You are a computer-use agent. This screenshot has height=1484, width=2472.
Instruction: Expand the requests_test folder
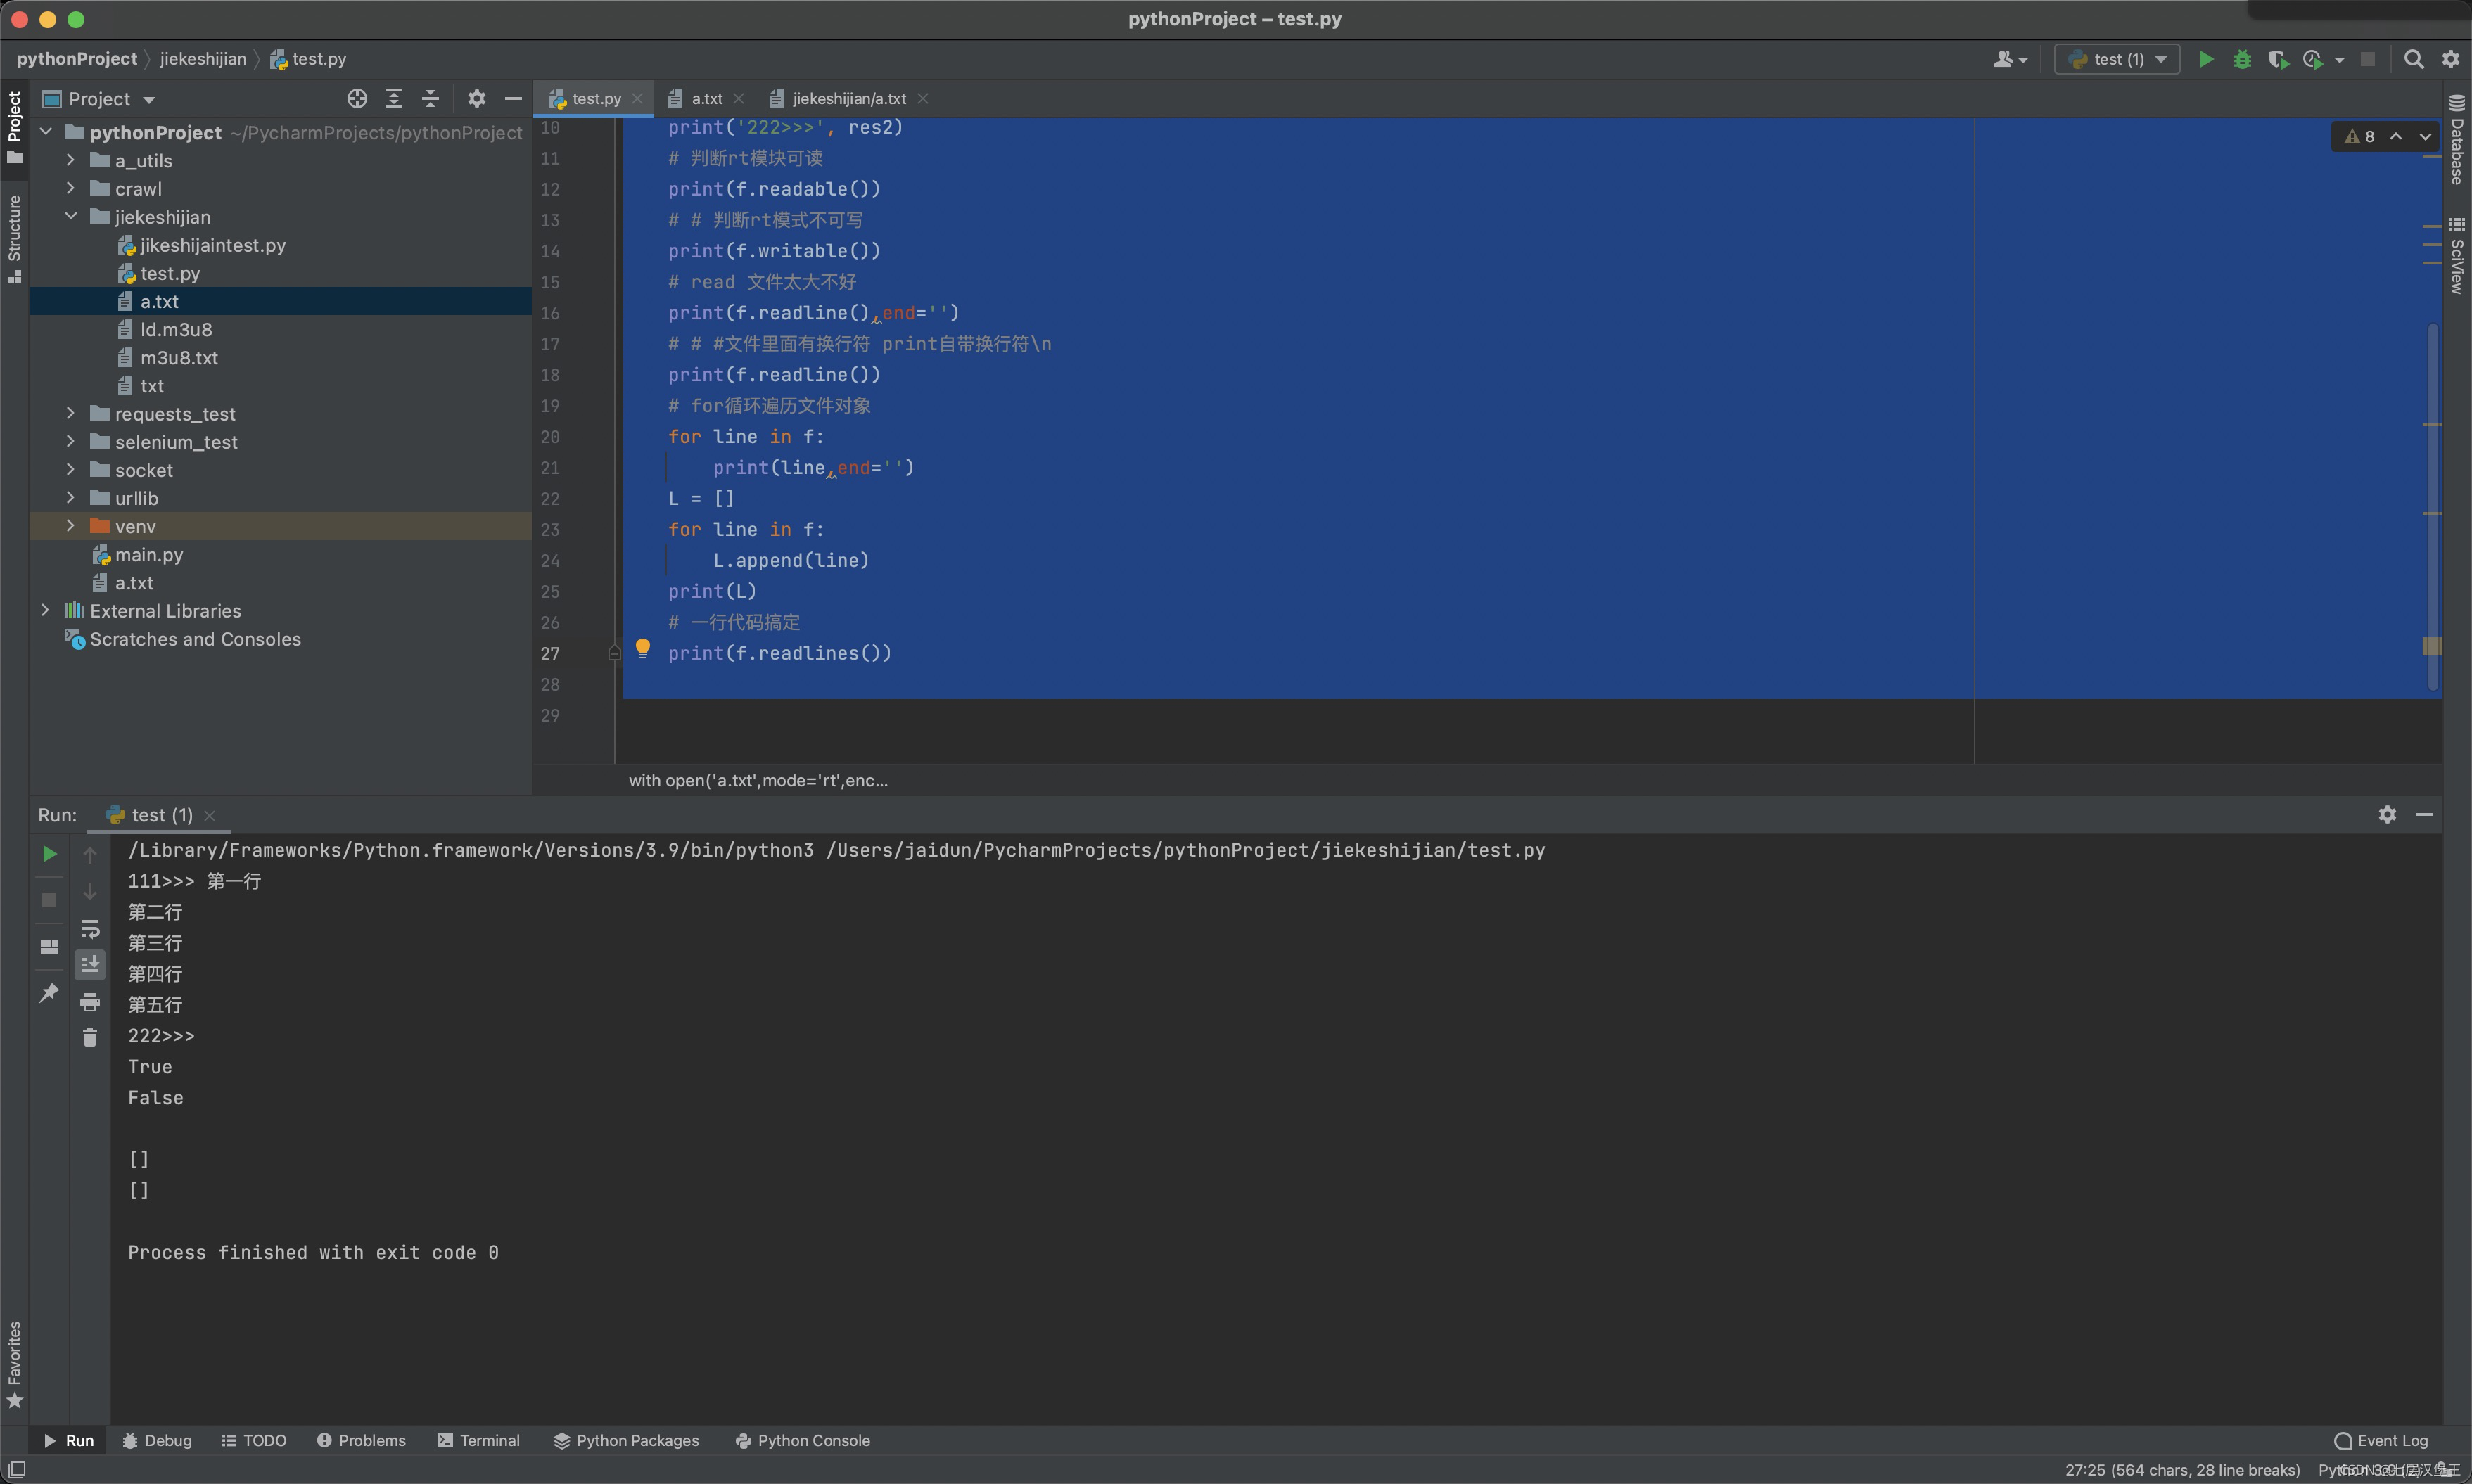[70, 413]
